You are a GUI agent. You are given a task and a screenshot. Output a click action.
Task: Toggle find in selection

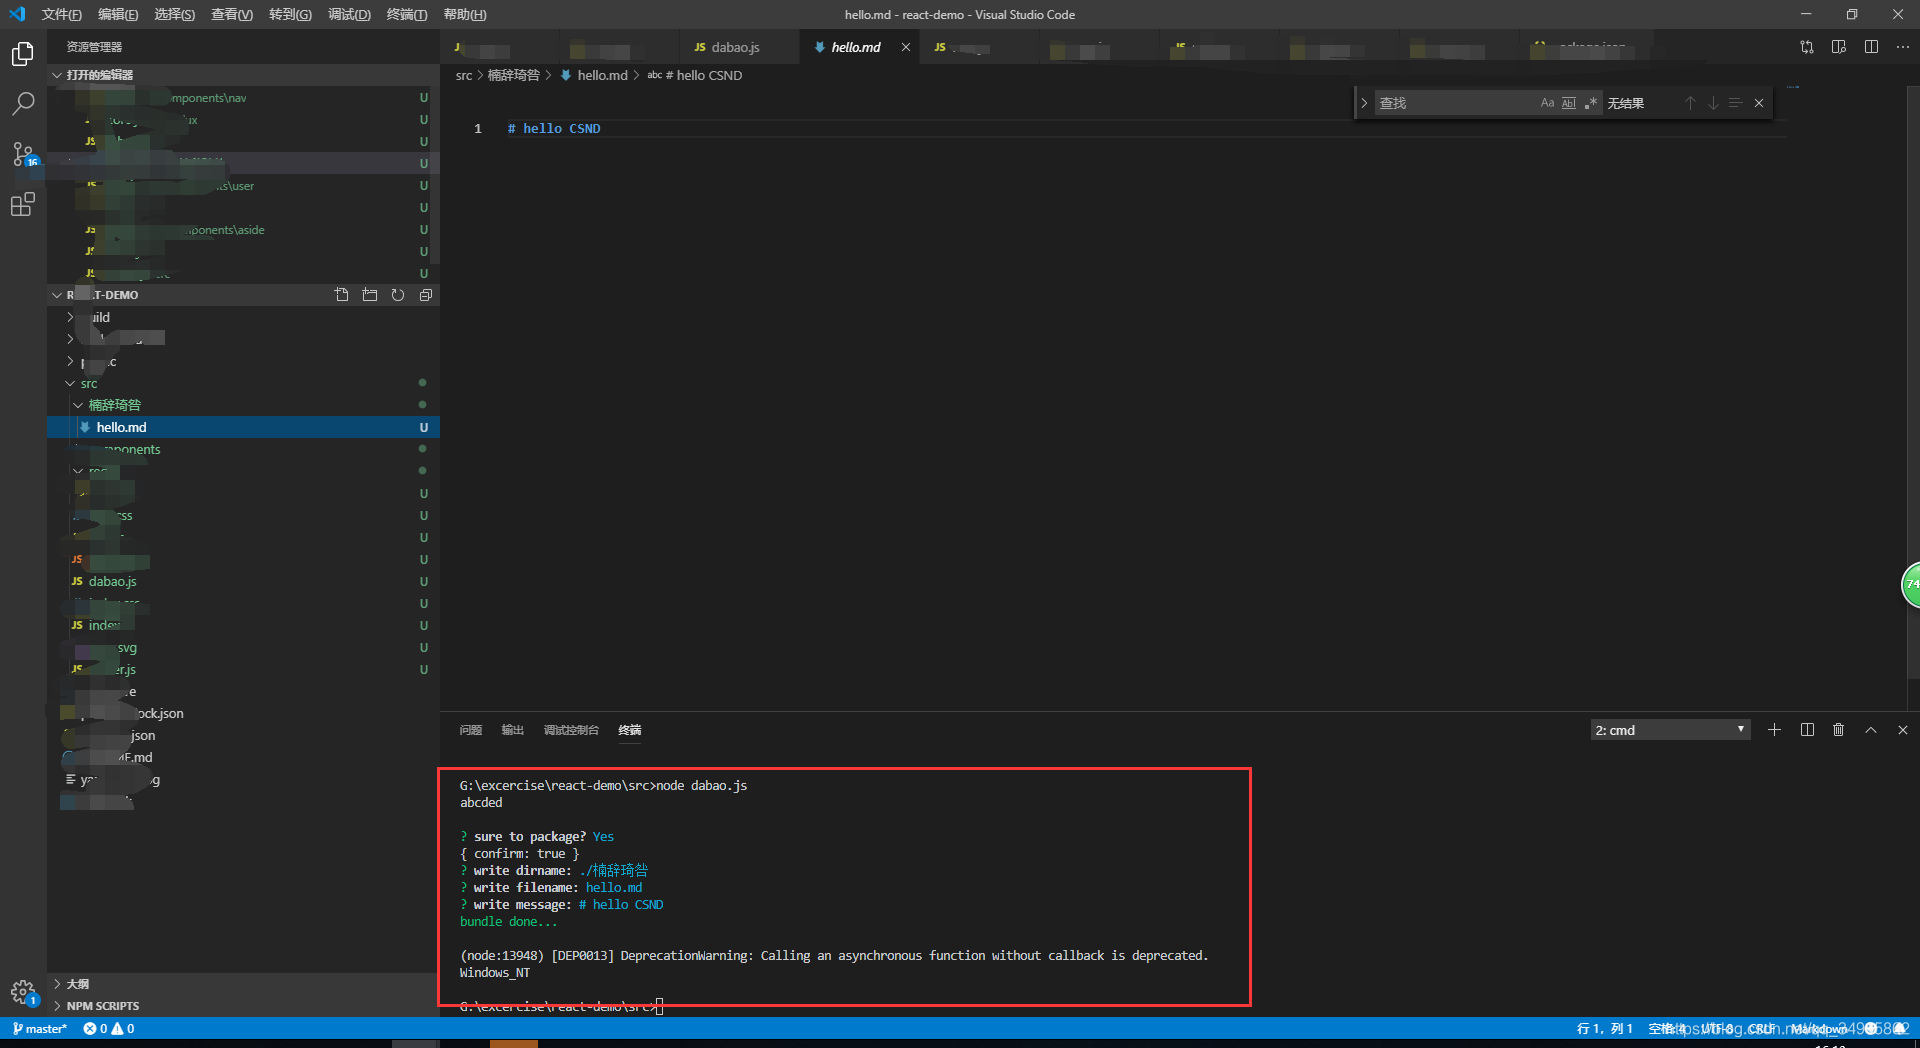tap(1736, 103)
